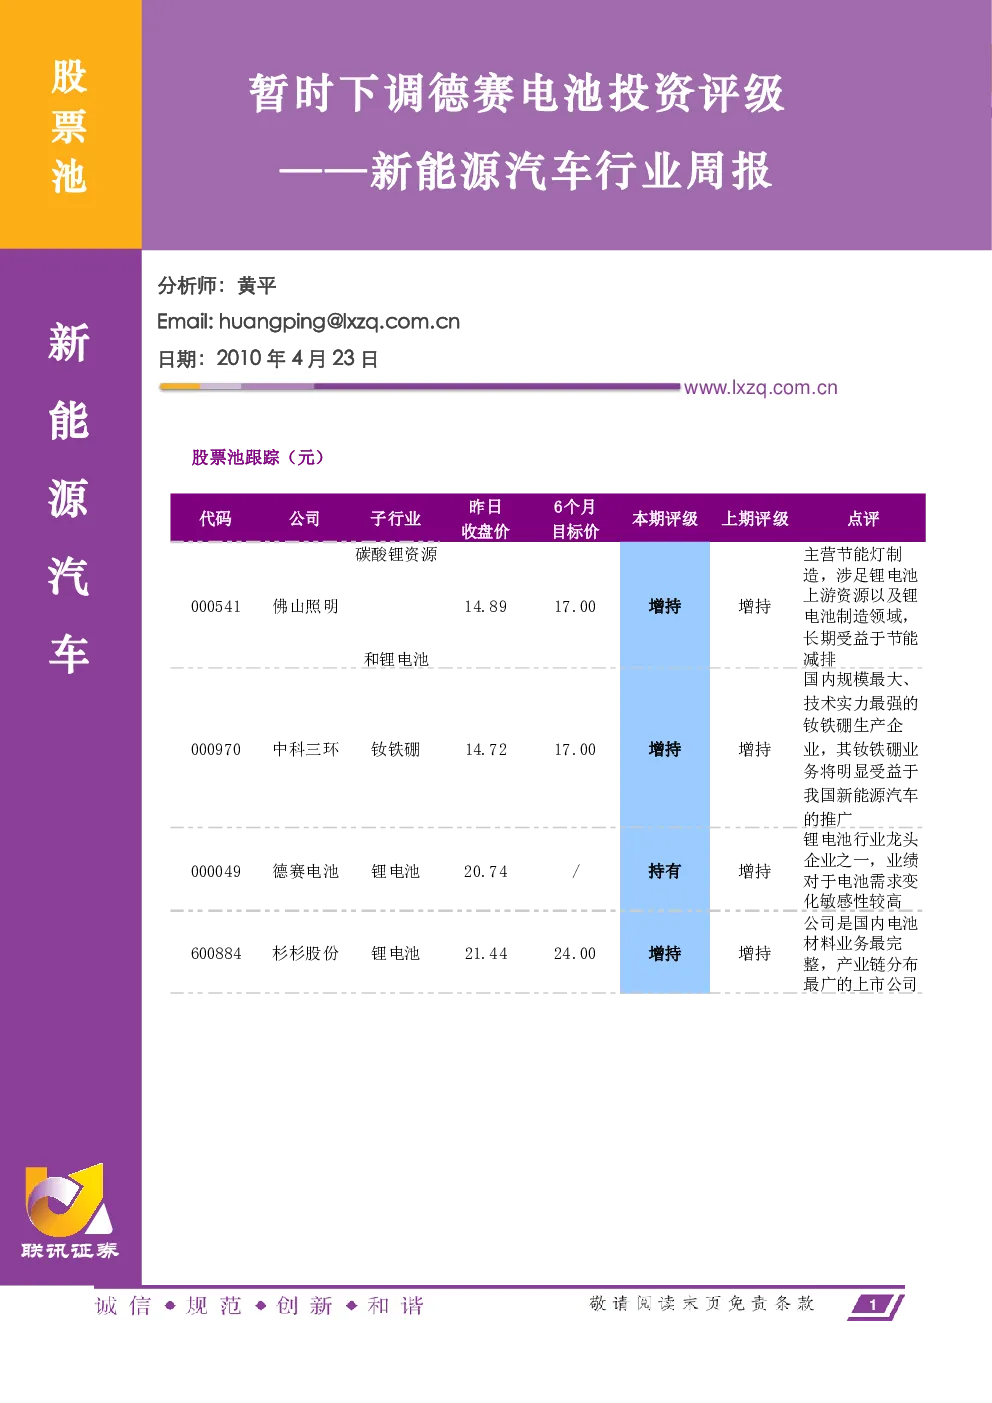Select the subtitle 新能源汽车行业周报

tap(571, 171)
